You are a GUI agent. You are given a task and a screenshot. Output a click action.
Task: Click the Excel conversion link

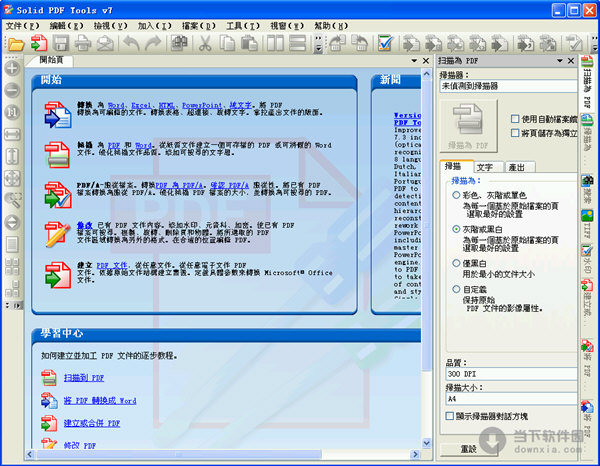(141, 105)
